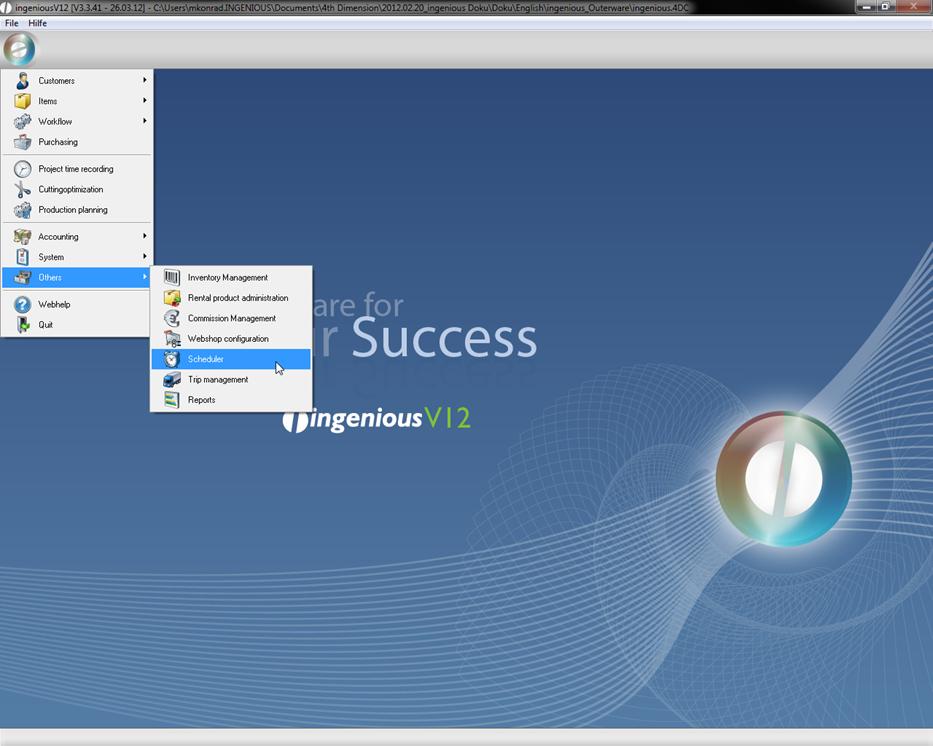This screenshot has height=746, width=933.
Task: Select Quit to exit the application
Action: [x=46, y=325]
